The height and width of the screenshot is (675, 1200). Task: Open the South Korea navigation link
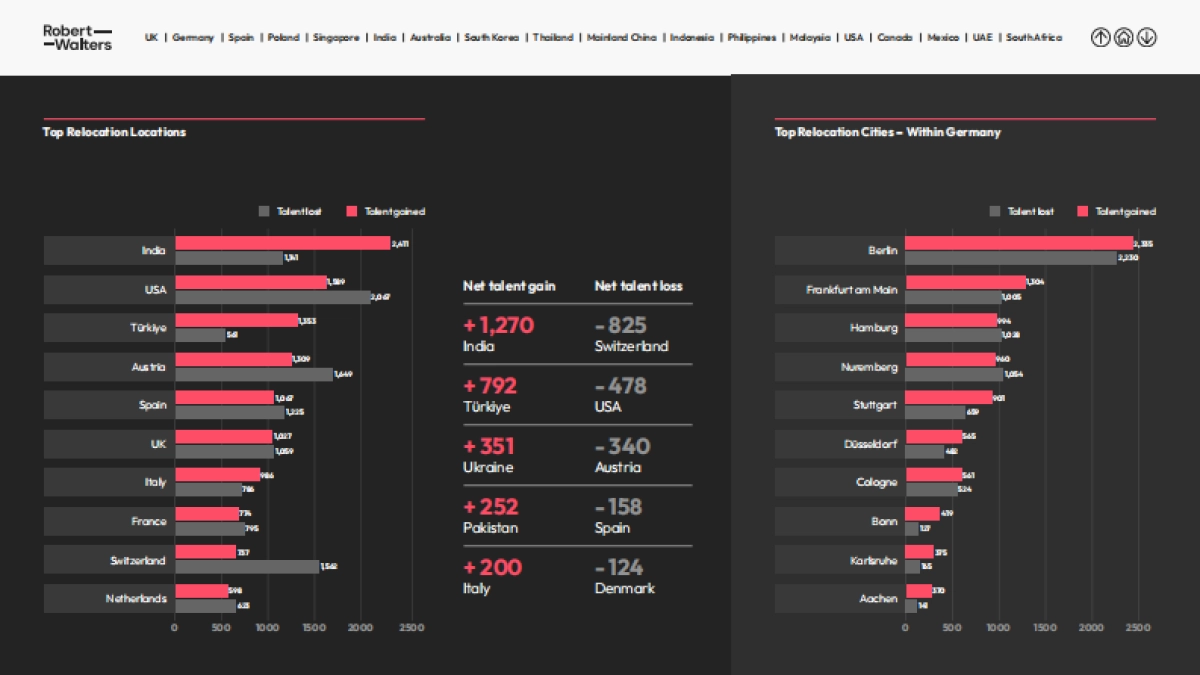[x=492, y=38]
